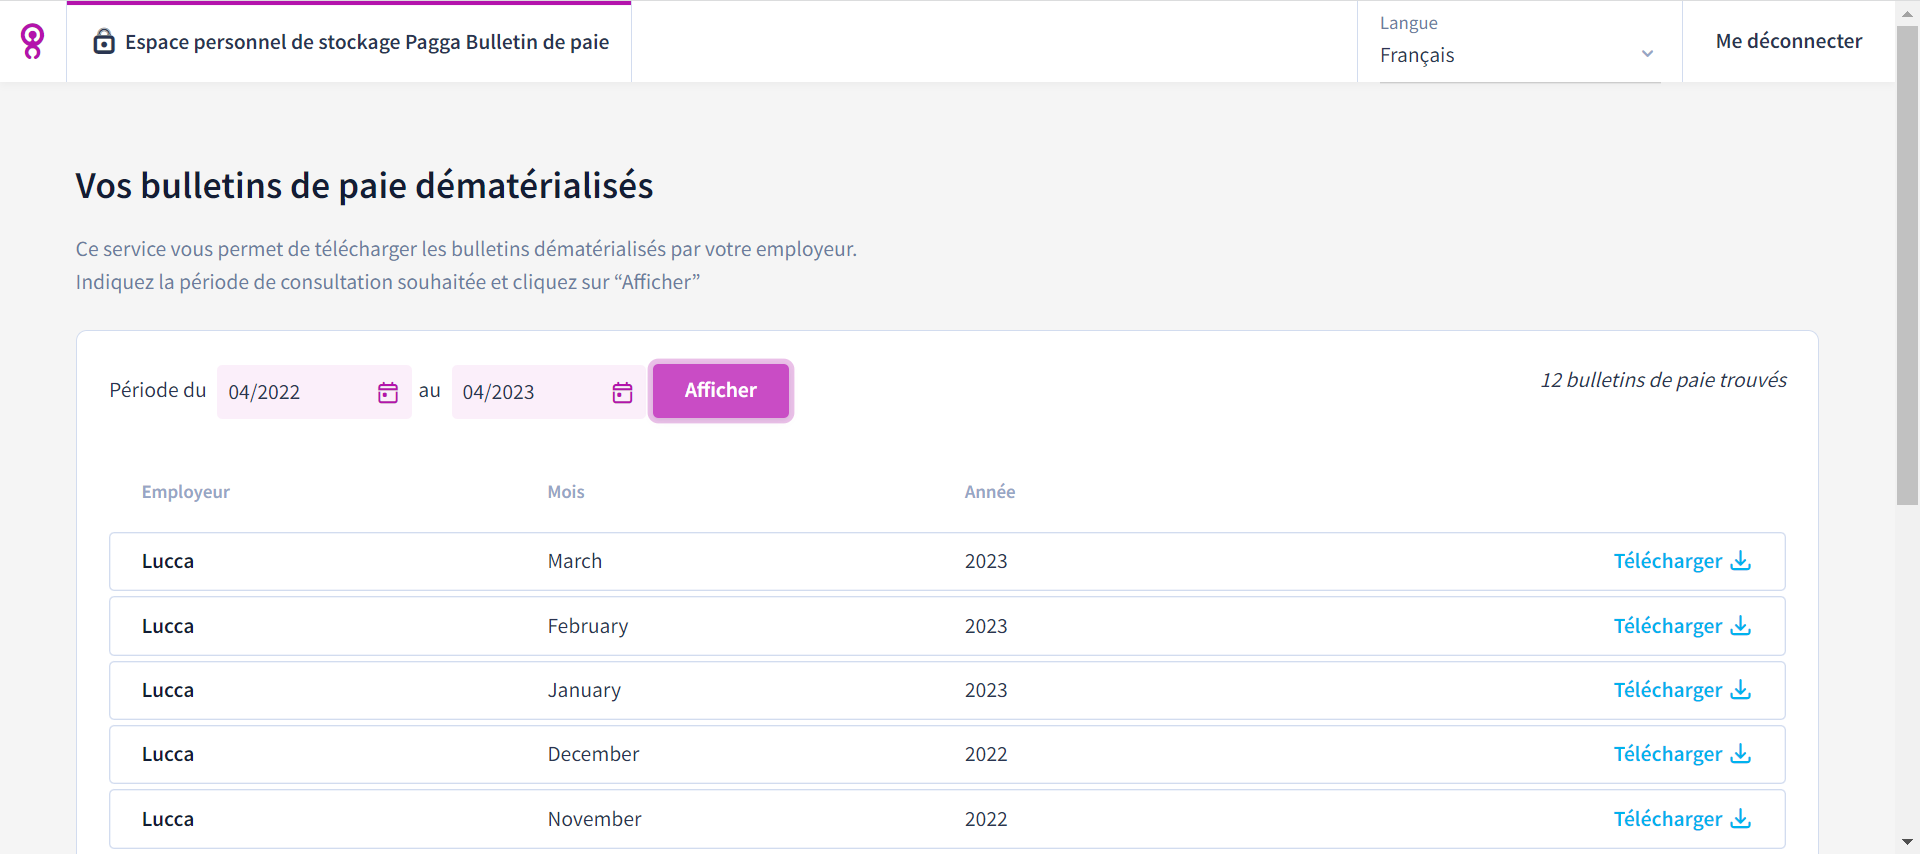Click the February month cell
Viewport: 1920px width, 854px height.
coord(588,626)
